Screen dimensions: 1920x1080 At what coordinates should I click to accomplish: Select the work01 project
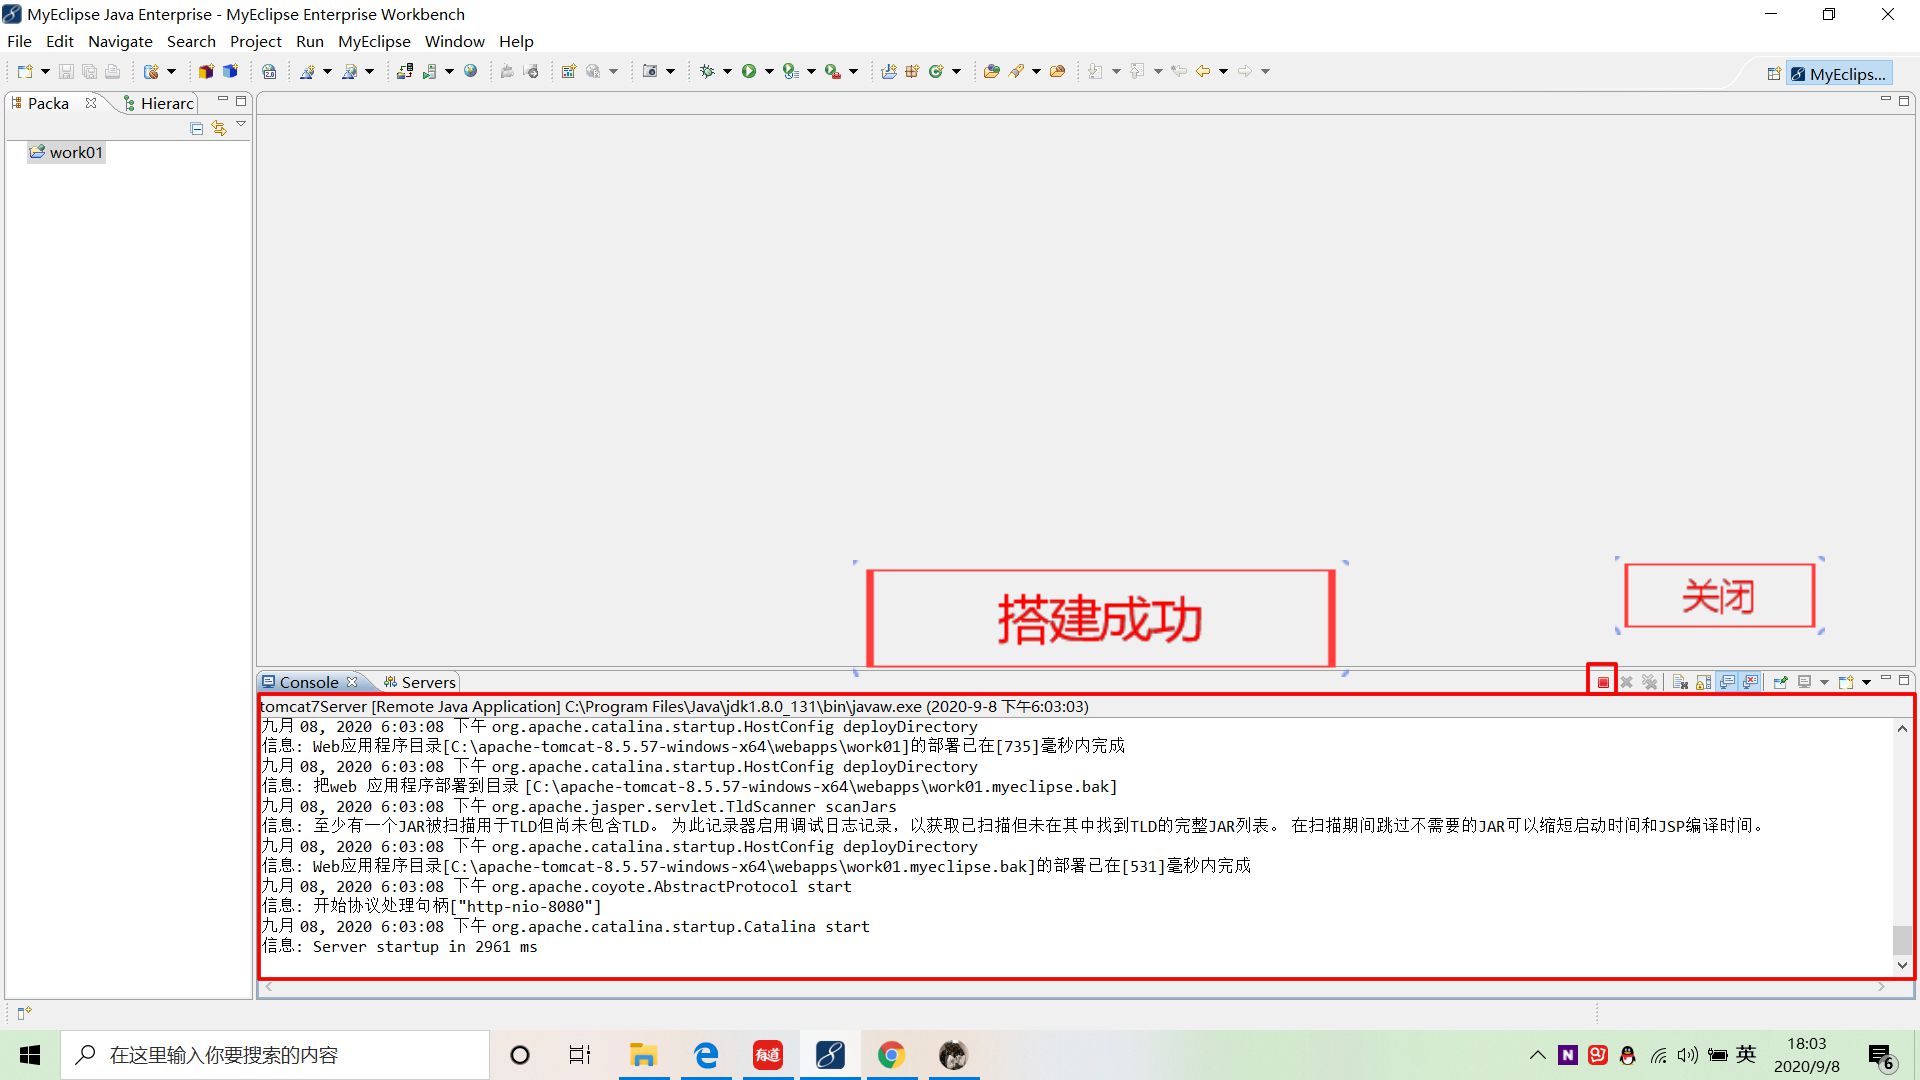pyautogui.click(x=75, y=152)
